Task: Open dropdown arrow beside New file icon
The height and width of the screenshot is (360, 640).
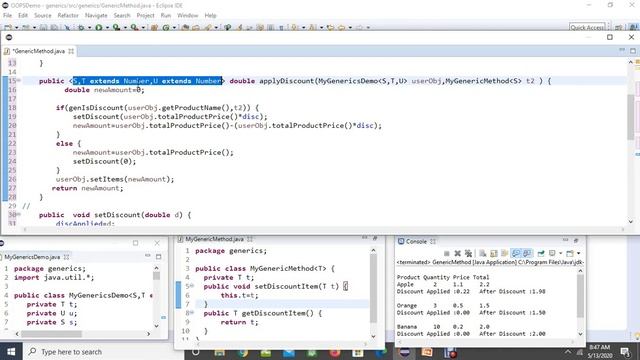Action: click(x=16, y=28)
